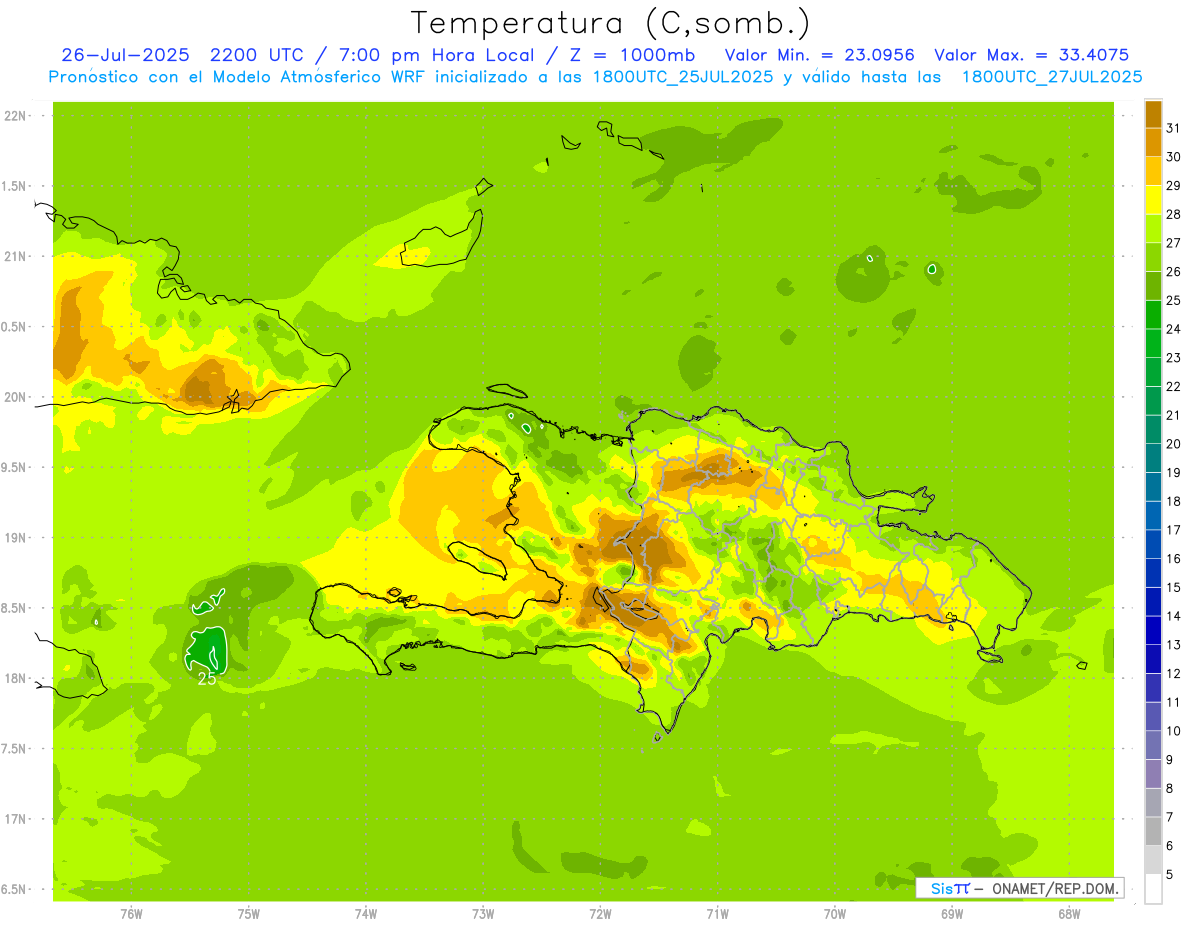Click the 'Temperatura (C,somb.)' map title
1200x927 pixels.
[611, 23]
